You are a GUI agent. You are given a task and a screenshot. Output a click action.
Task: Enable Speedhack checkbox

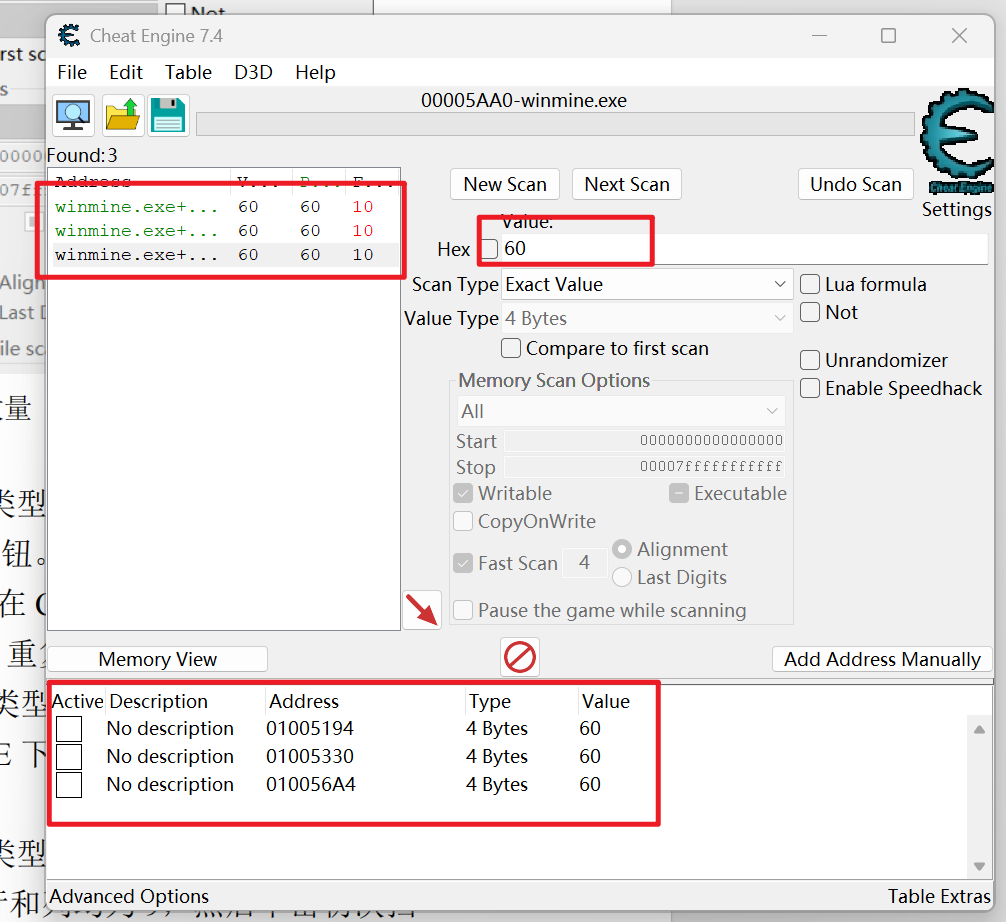[810, 388]
